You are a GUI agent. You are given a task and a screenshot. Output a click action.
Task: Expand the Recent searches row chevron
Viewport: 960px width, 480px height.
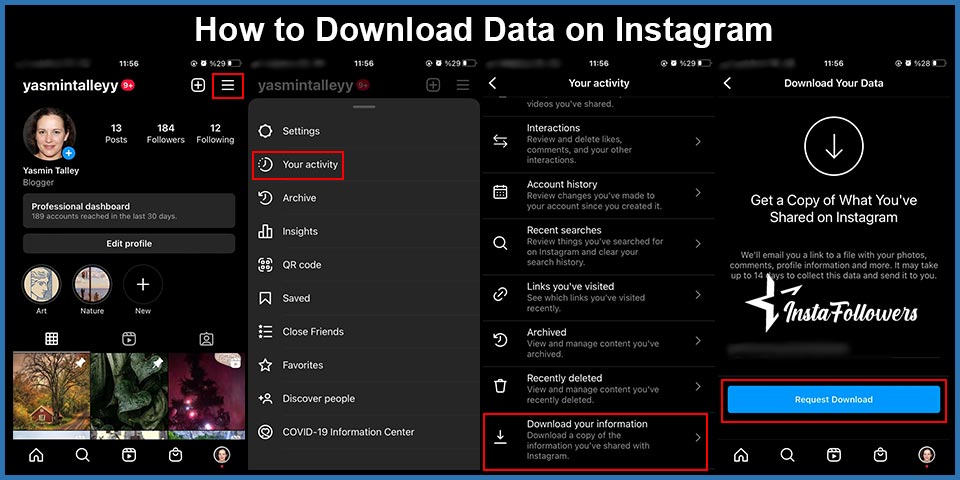coord(698,243)
